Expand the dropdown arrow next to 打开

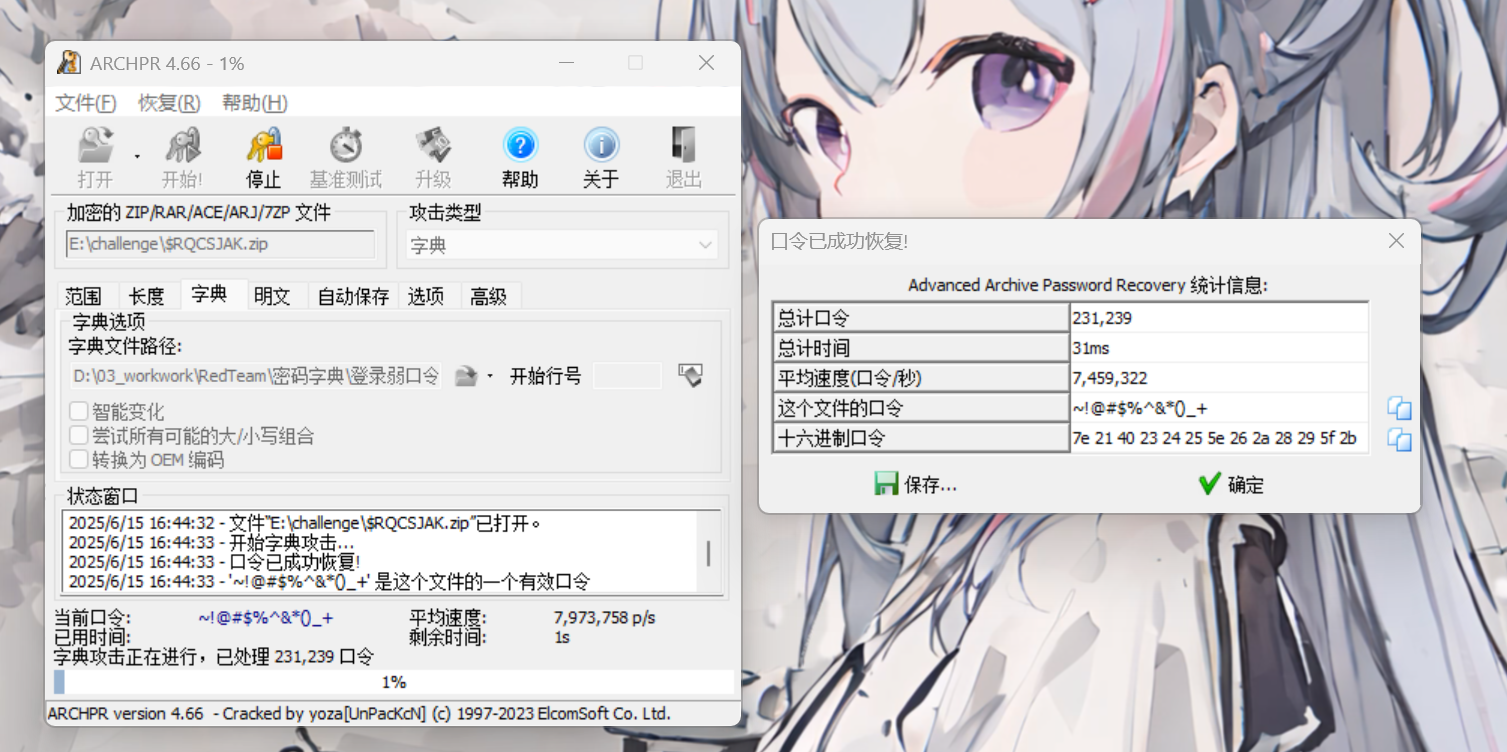[x=137, y=157]
